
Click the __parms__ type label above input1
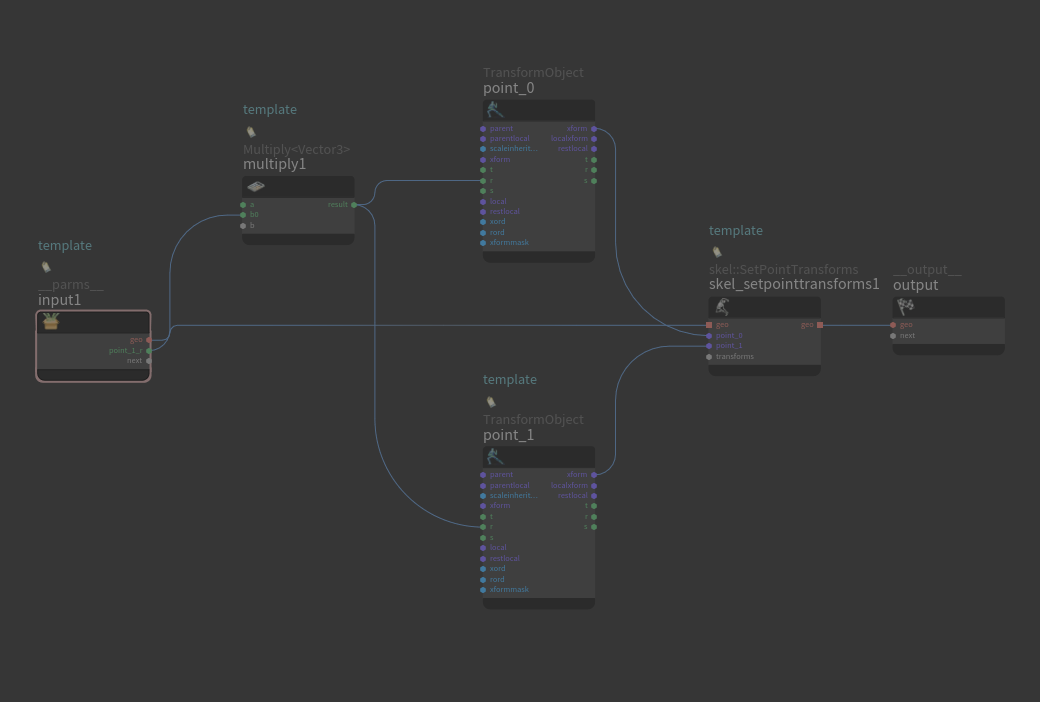(71, 285)
